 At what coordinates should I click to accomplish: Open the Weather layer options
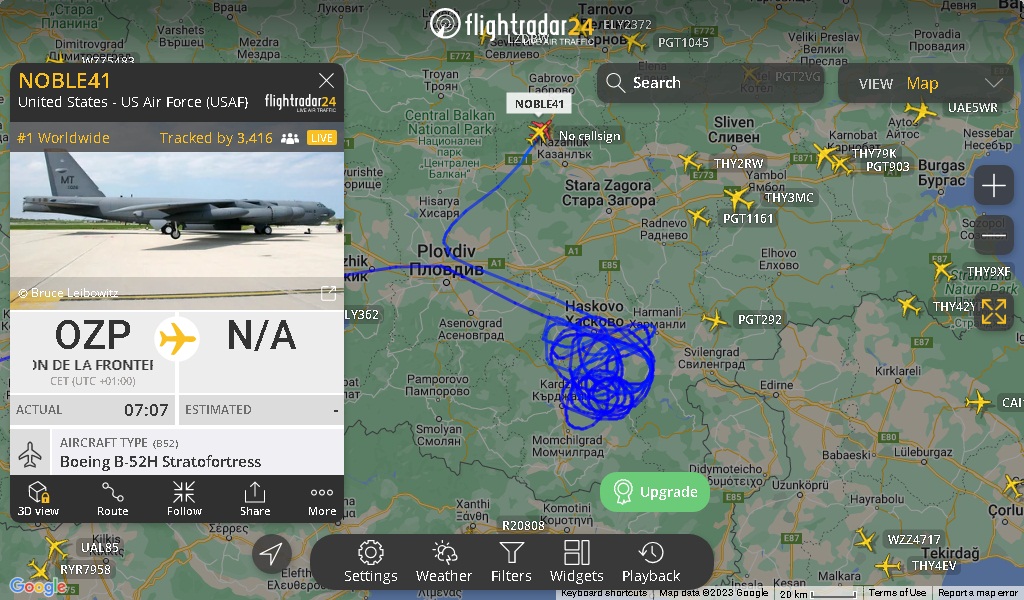443,561
